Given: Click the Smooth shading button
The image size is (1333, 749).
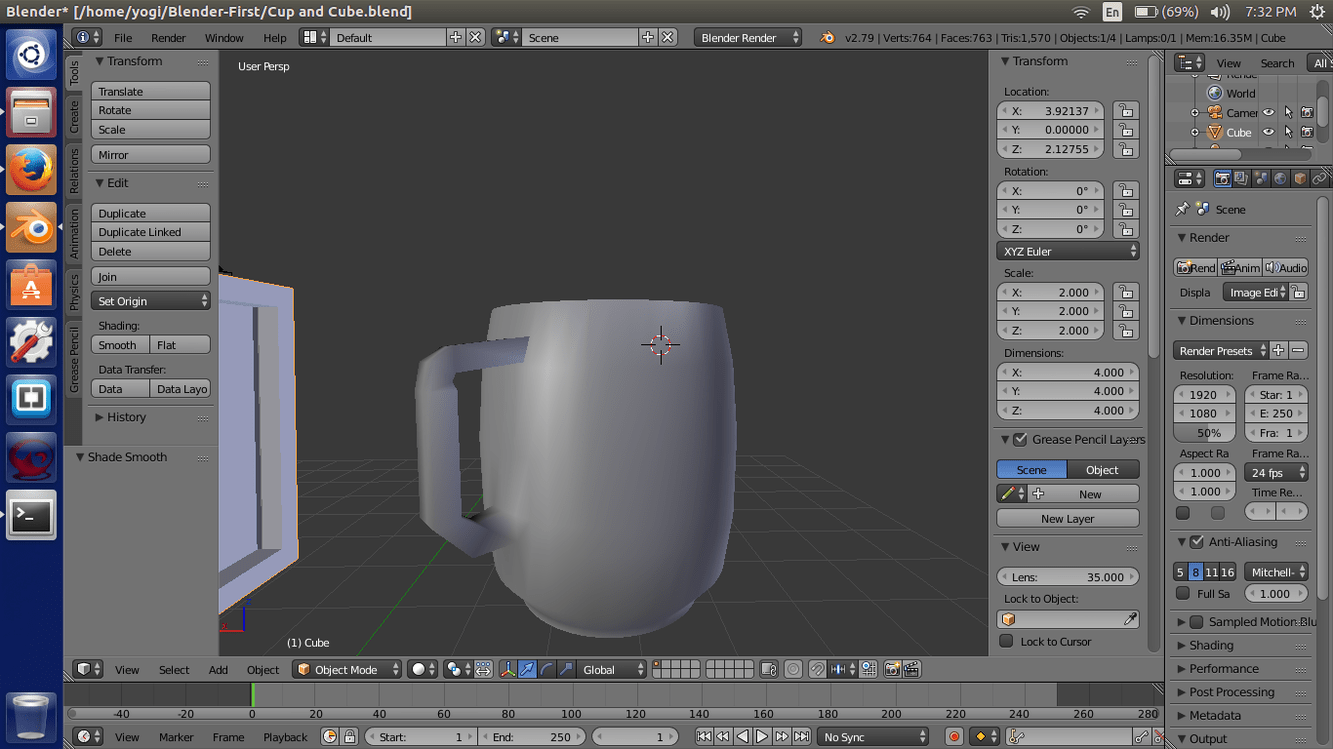Looking at the screenshot, I should click(x=119, y=345).
